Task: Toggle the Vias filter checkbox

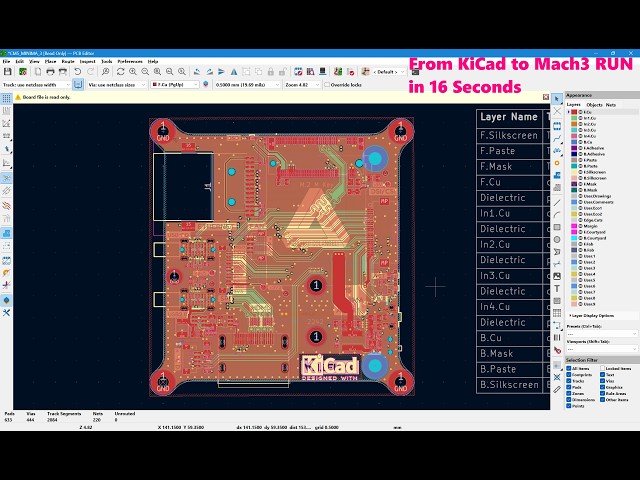Action: (x=602, y=381)
